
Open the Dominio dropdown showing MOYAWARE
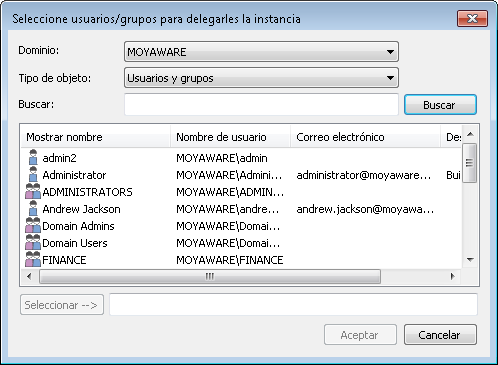pos(261,52)
